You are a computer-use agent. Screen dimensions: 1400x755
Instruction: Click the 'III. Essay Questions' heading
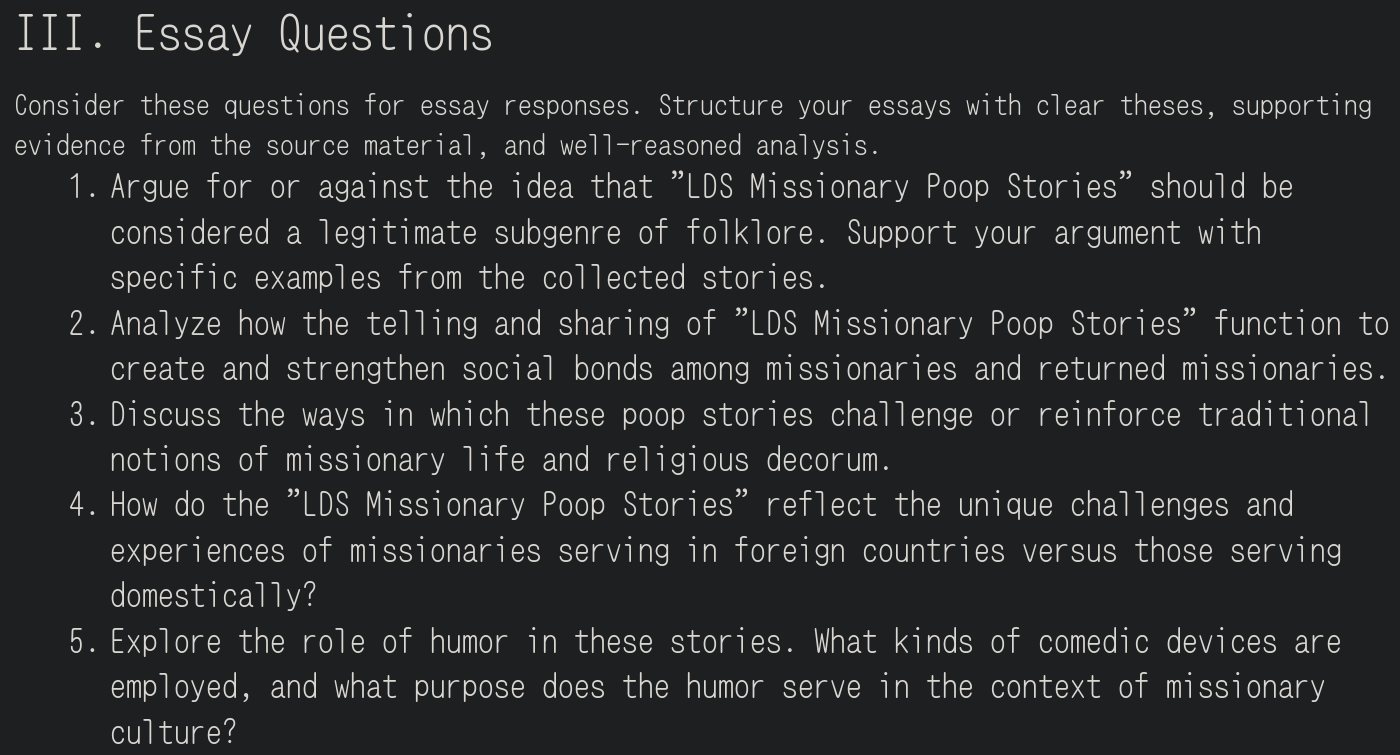[254, 34]
